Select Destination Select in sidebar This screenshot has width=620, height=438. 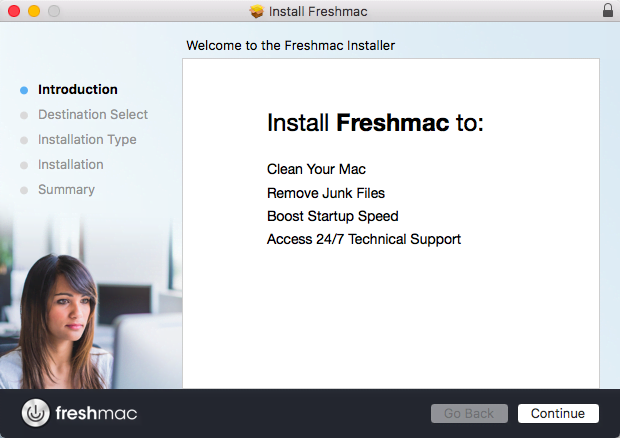[93, 115]
